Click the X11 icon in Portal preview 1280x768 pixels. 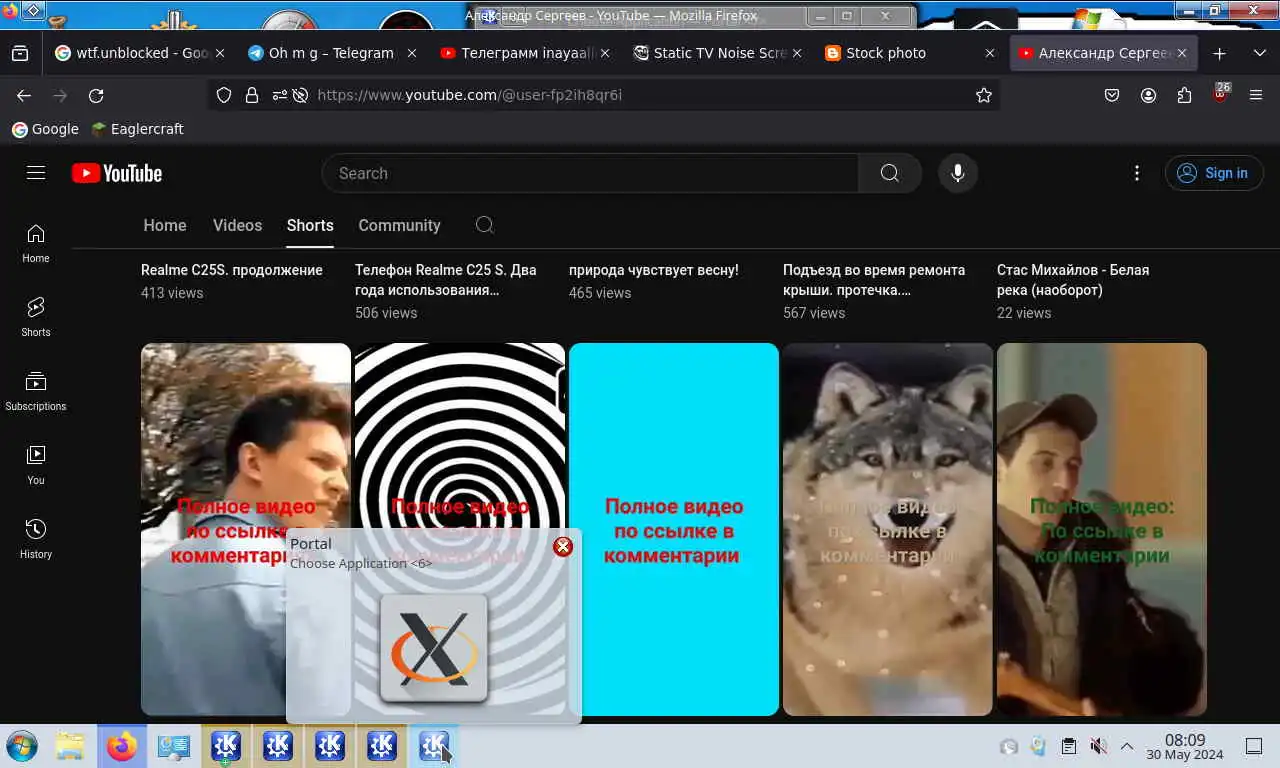pyautogui.click(x=433, y=648)
